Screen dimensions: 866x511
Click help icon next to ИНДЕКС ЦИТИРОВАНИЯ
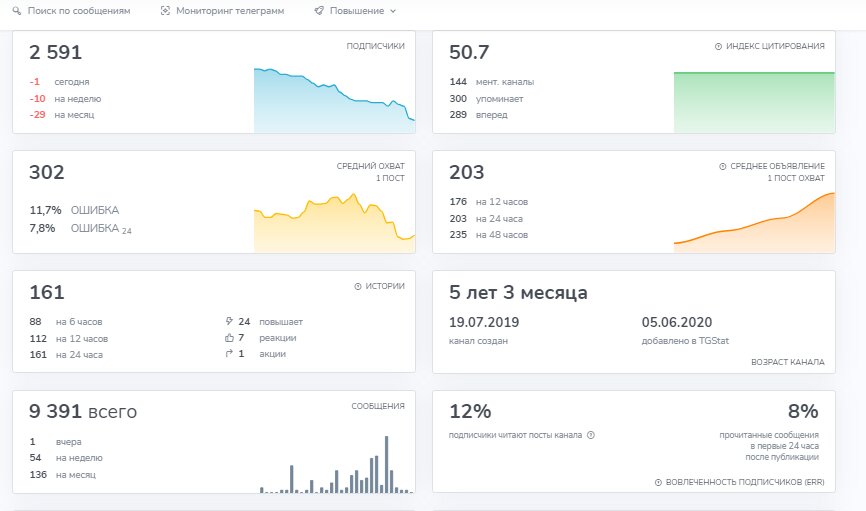(x=718, y=46)
